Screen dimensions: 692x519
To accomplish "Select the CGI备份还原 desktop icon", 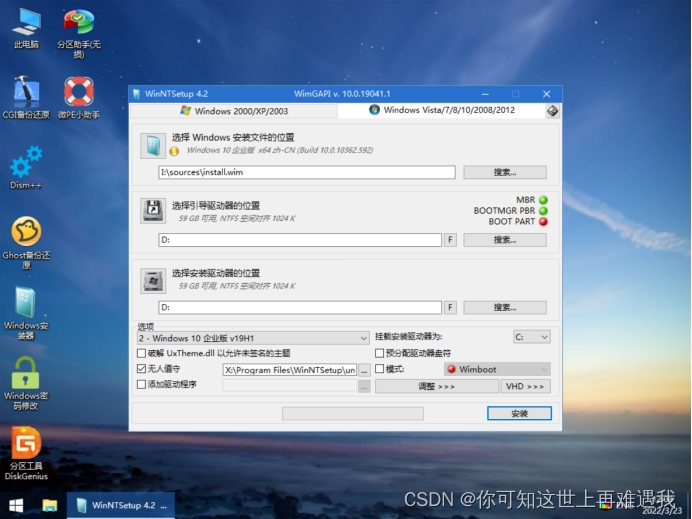I will pyautogui.click(x=26, y=97).
